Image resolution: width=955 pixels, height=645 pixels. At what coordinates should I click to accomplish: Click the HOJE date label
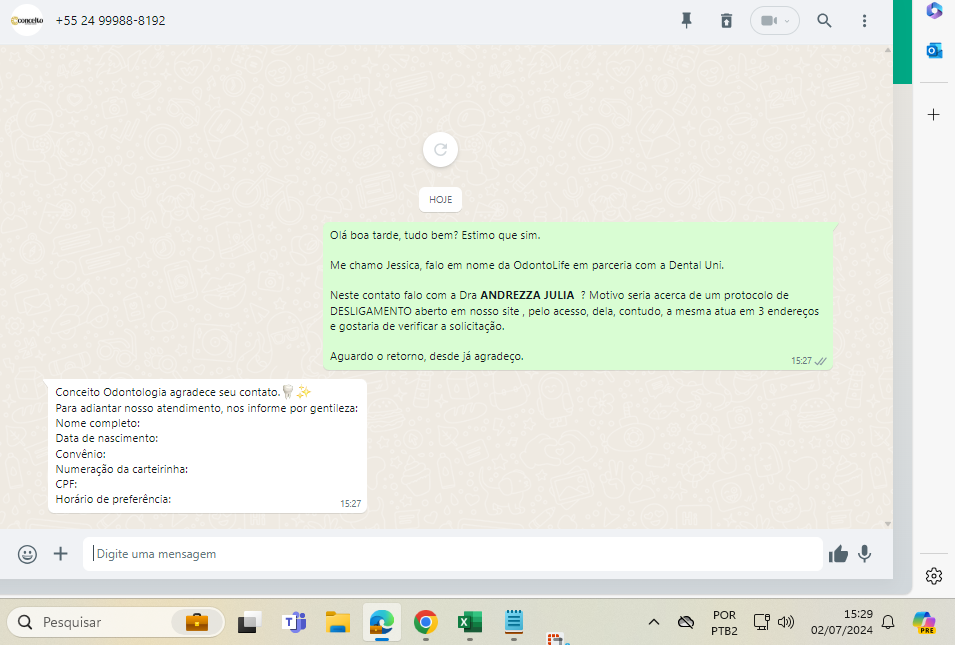click(440, 200)
